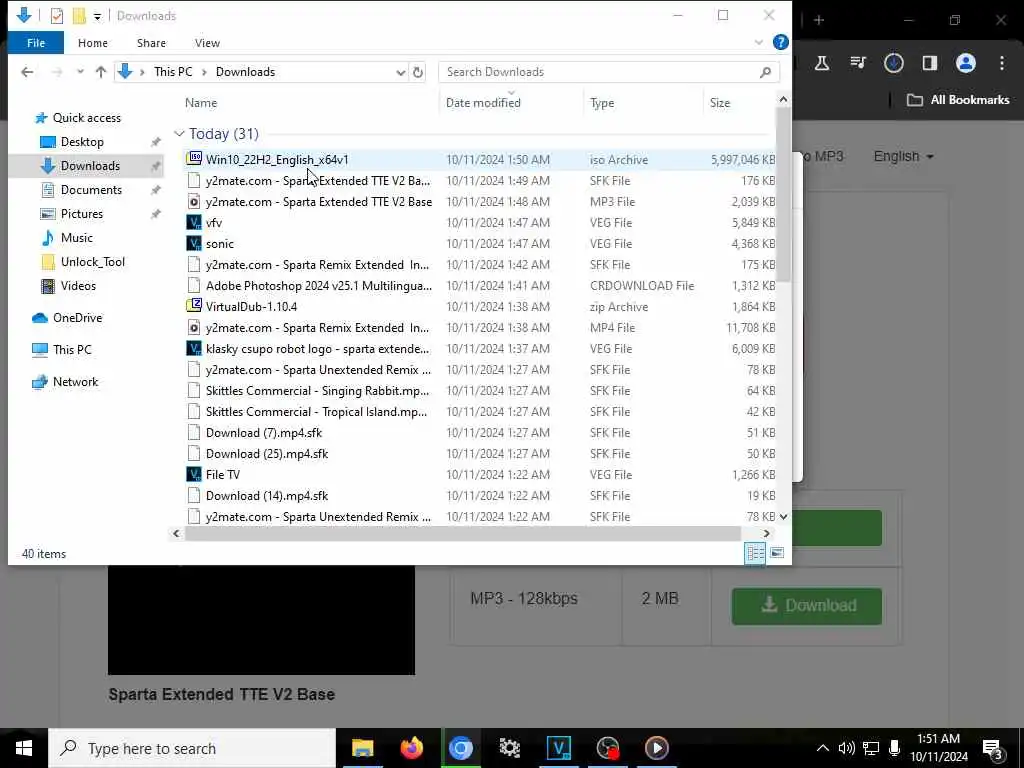Open the Recent locations dropdown arrow
The height and width of the screenshot is (768, 1024).
click(x=80, y=72)
